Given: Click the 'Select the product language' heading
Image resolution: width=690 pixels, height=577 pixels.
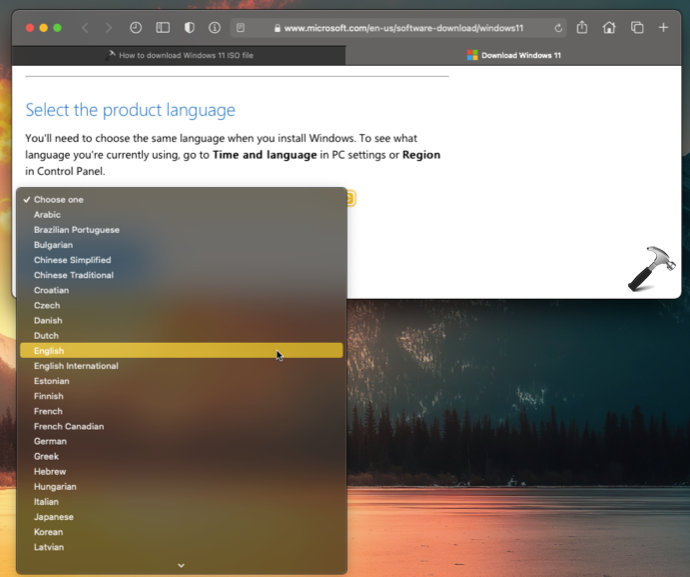Looking at the screenshot, I should [130, 110].
